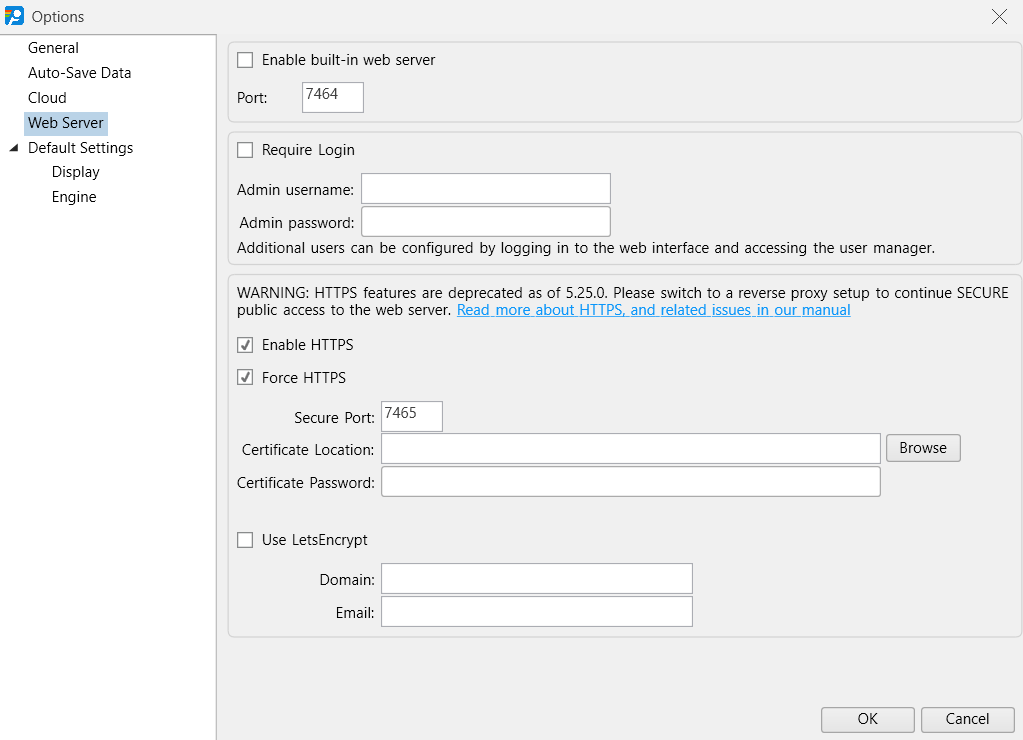Click Browse for certificate location
Viewport: 1023px width, 740px height.
coord(922,448)
